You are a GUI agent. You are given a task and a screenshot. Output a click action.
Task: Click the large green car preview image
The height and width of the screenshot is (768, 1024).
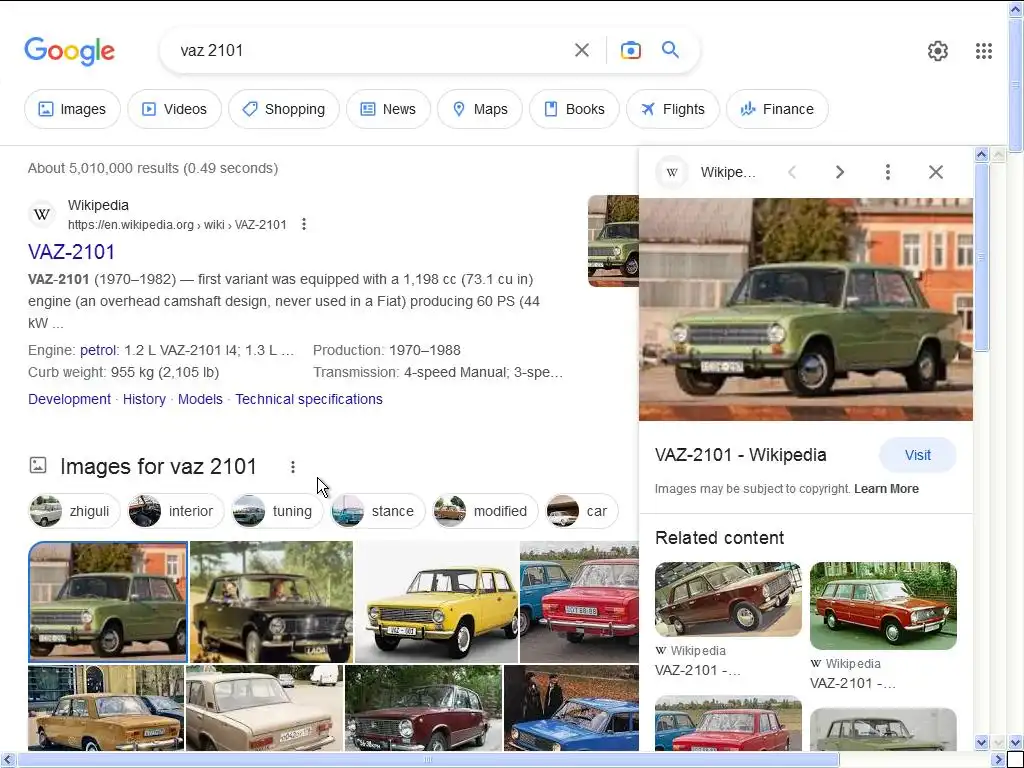pos(806,310)
